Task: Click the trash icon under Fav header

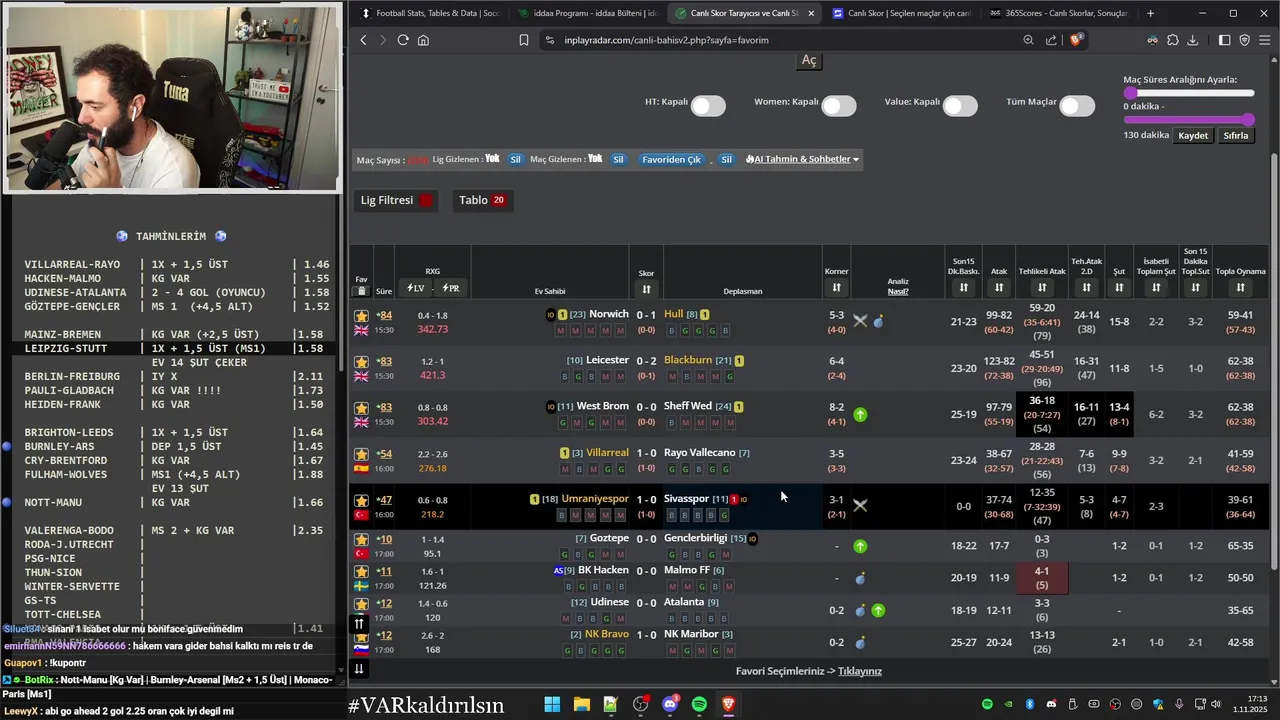Action: tap(361, 291)
